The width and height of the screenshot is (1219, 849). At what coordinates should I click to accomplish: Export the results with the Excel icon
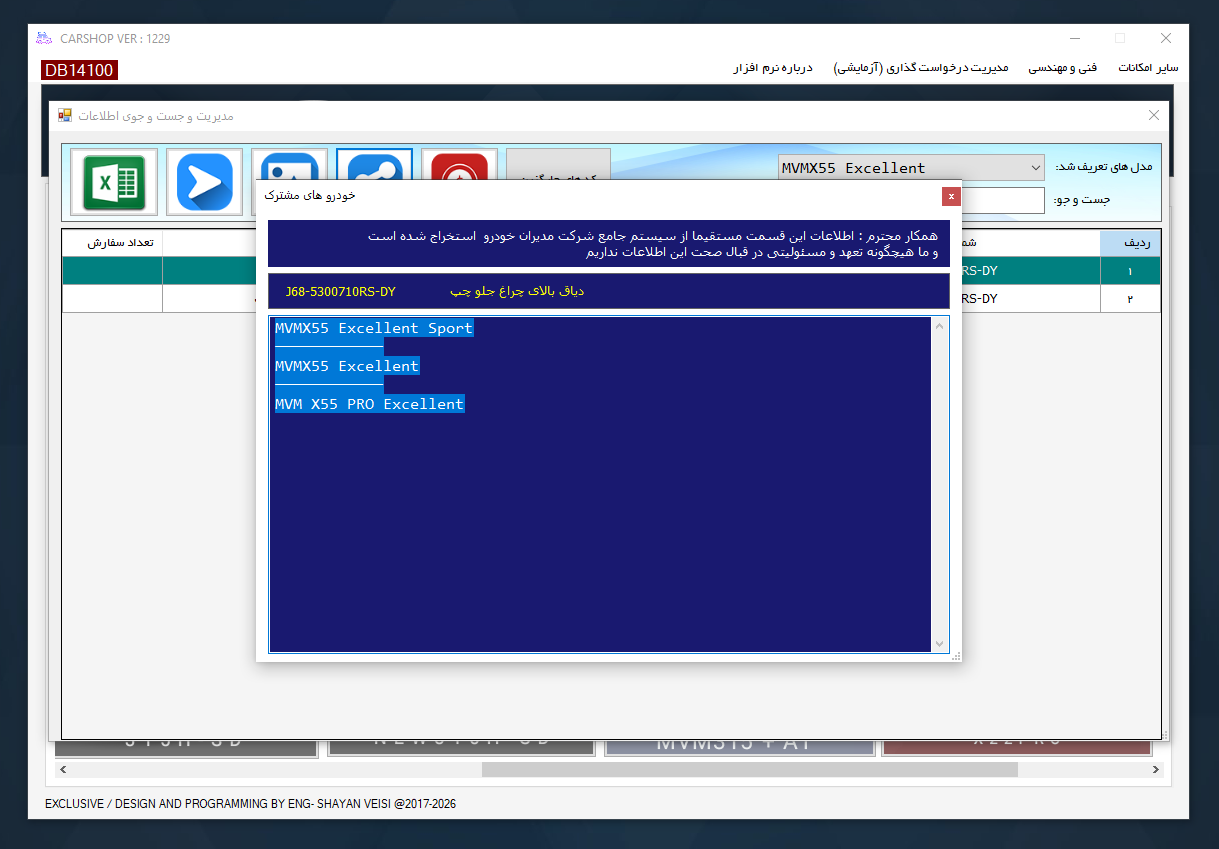click(114, 182)
